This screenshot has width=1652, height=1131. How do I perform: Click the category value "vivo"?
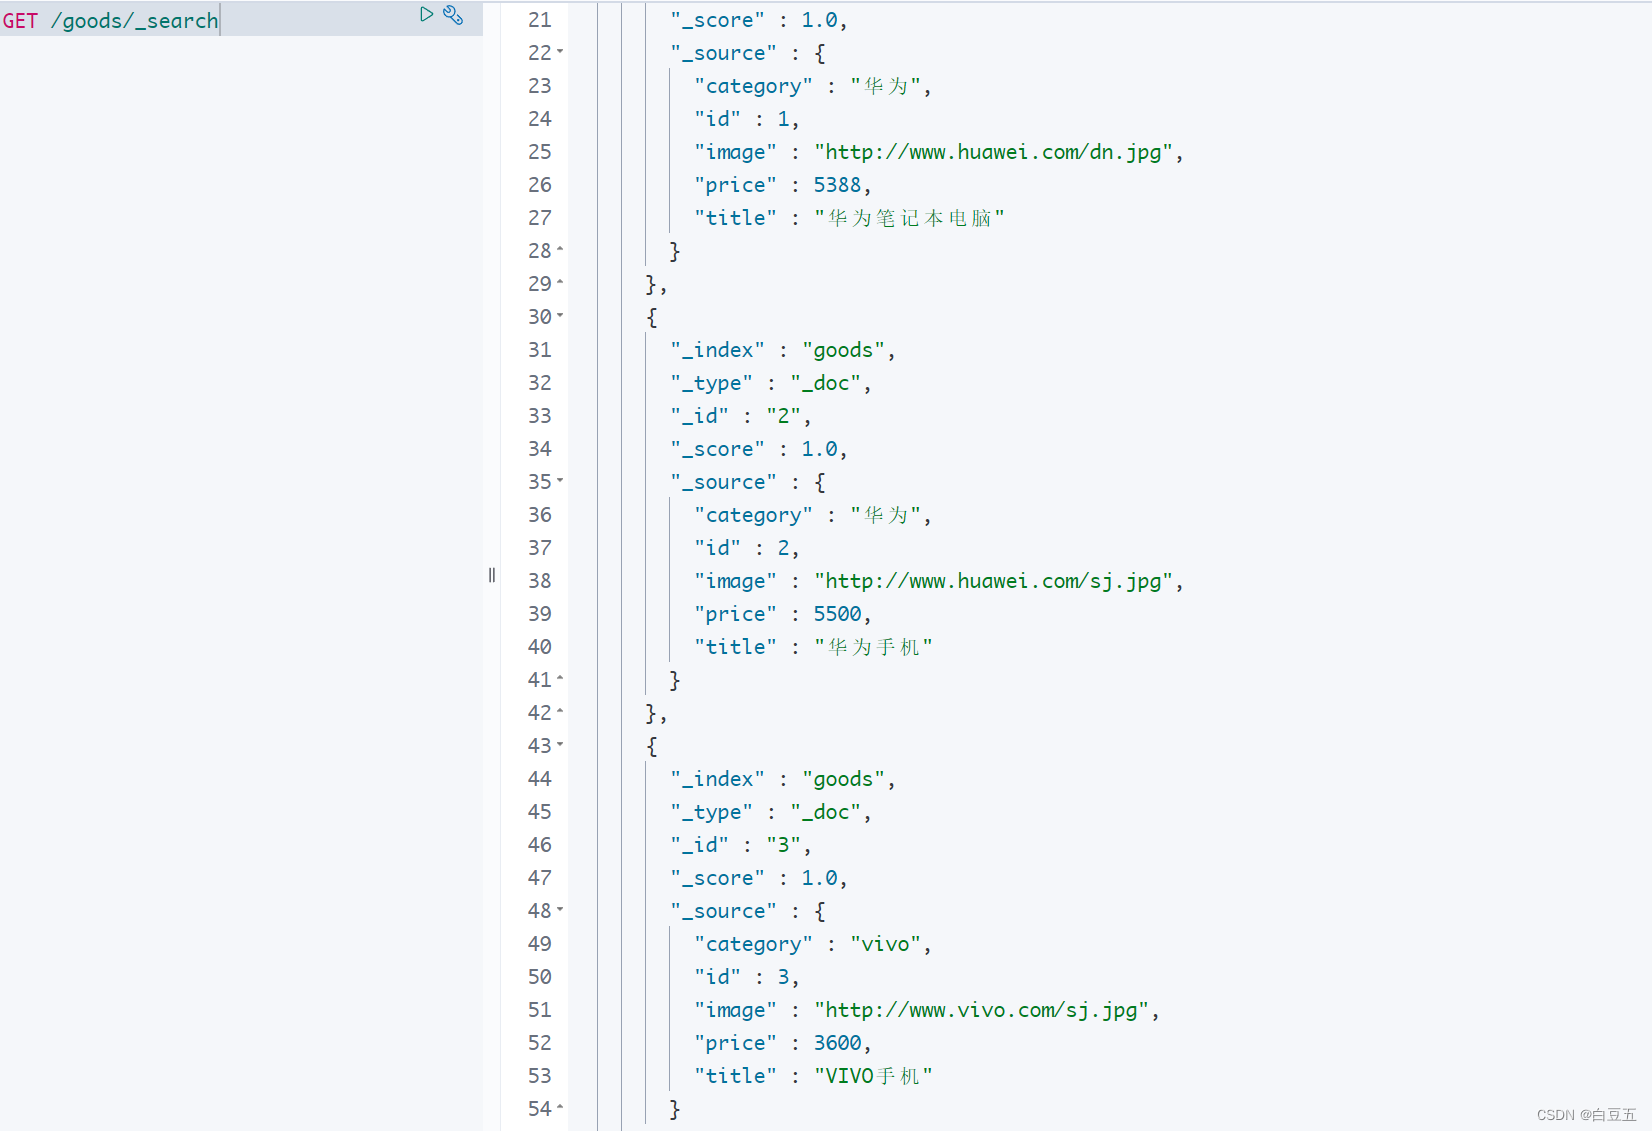click(x=886, y=944)
